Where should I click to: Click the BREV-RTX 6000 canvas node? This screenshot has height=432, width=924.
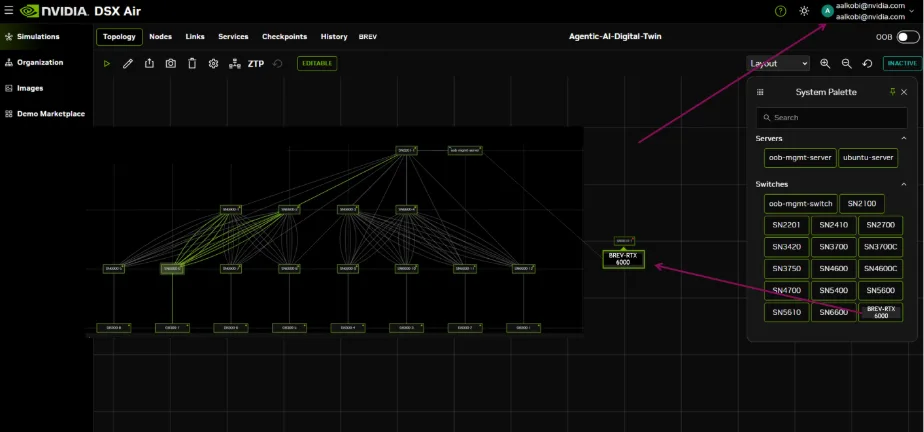(623, 259)
